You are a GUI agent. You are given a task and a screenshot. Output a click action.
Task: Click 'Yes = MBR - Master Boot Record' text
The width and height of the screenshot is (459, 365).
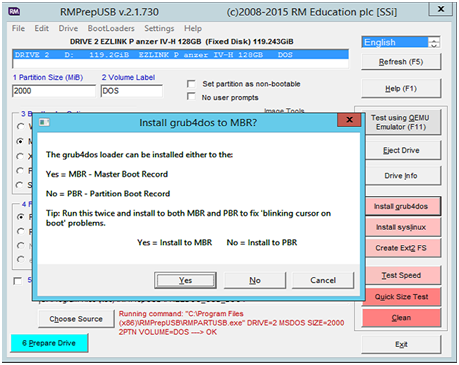pos(107,174)
